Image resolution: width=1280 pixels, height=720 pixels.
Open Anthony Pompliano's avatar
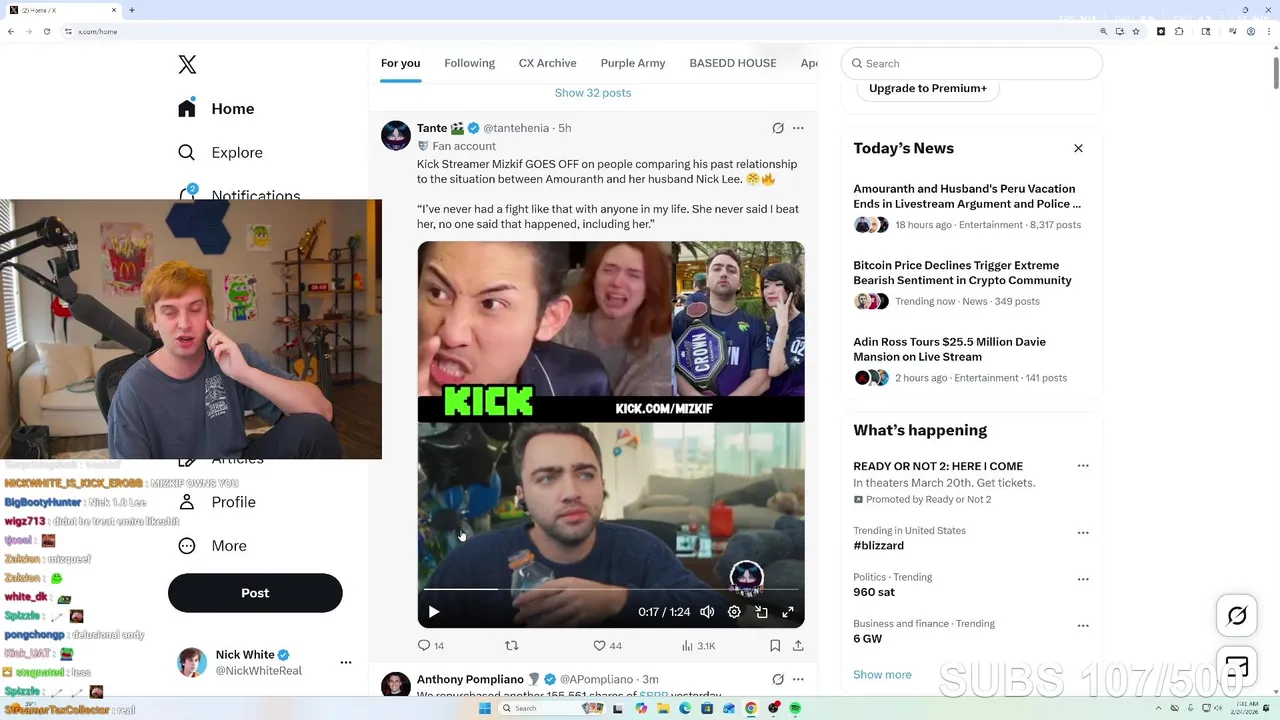pos(396,685)
